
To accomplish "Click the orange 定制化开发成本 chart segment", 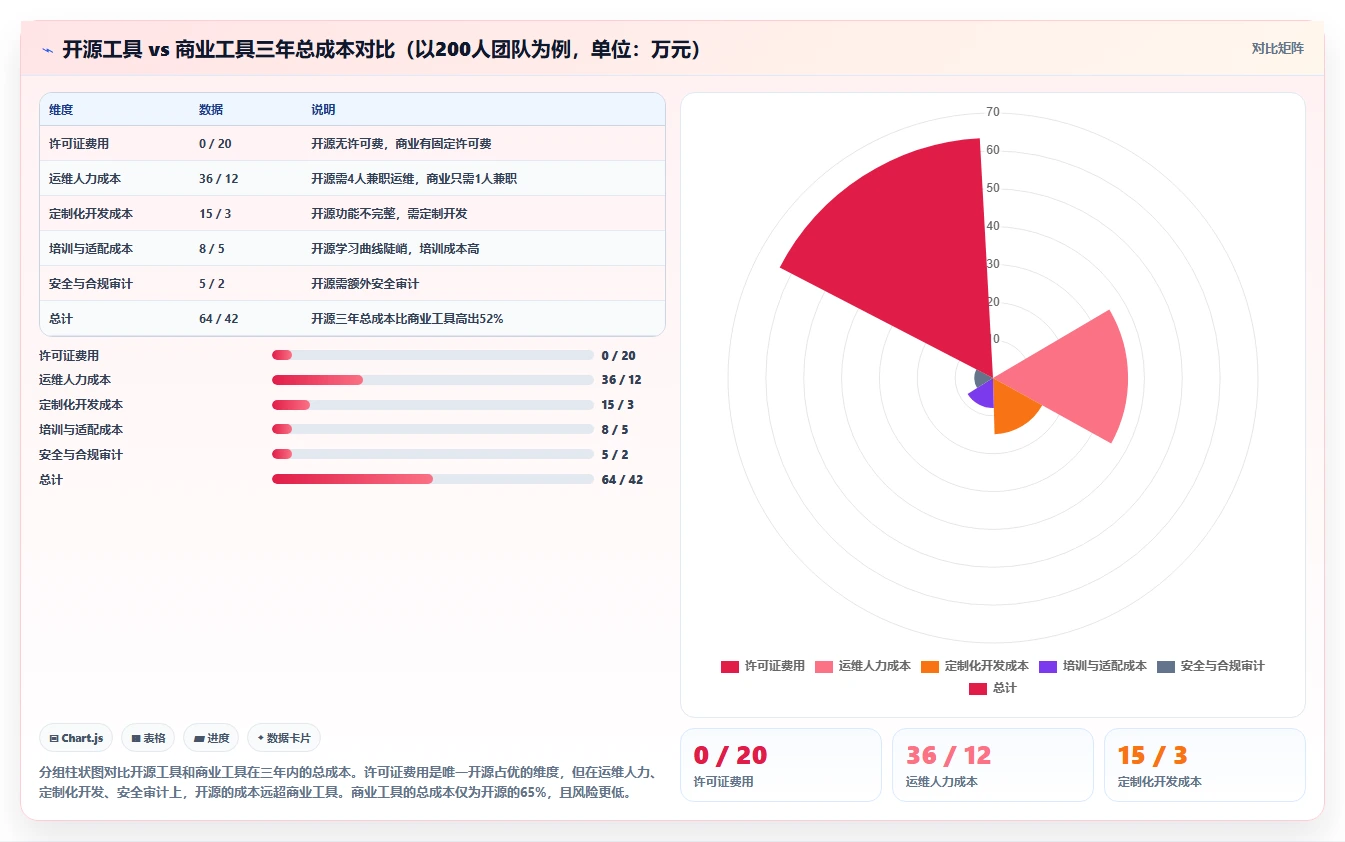I will 1012,407.
